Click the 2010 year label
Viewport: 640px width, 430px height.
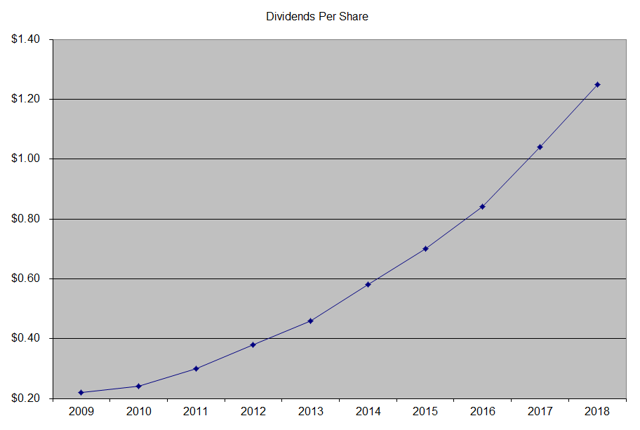click(x=138, y=411)
